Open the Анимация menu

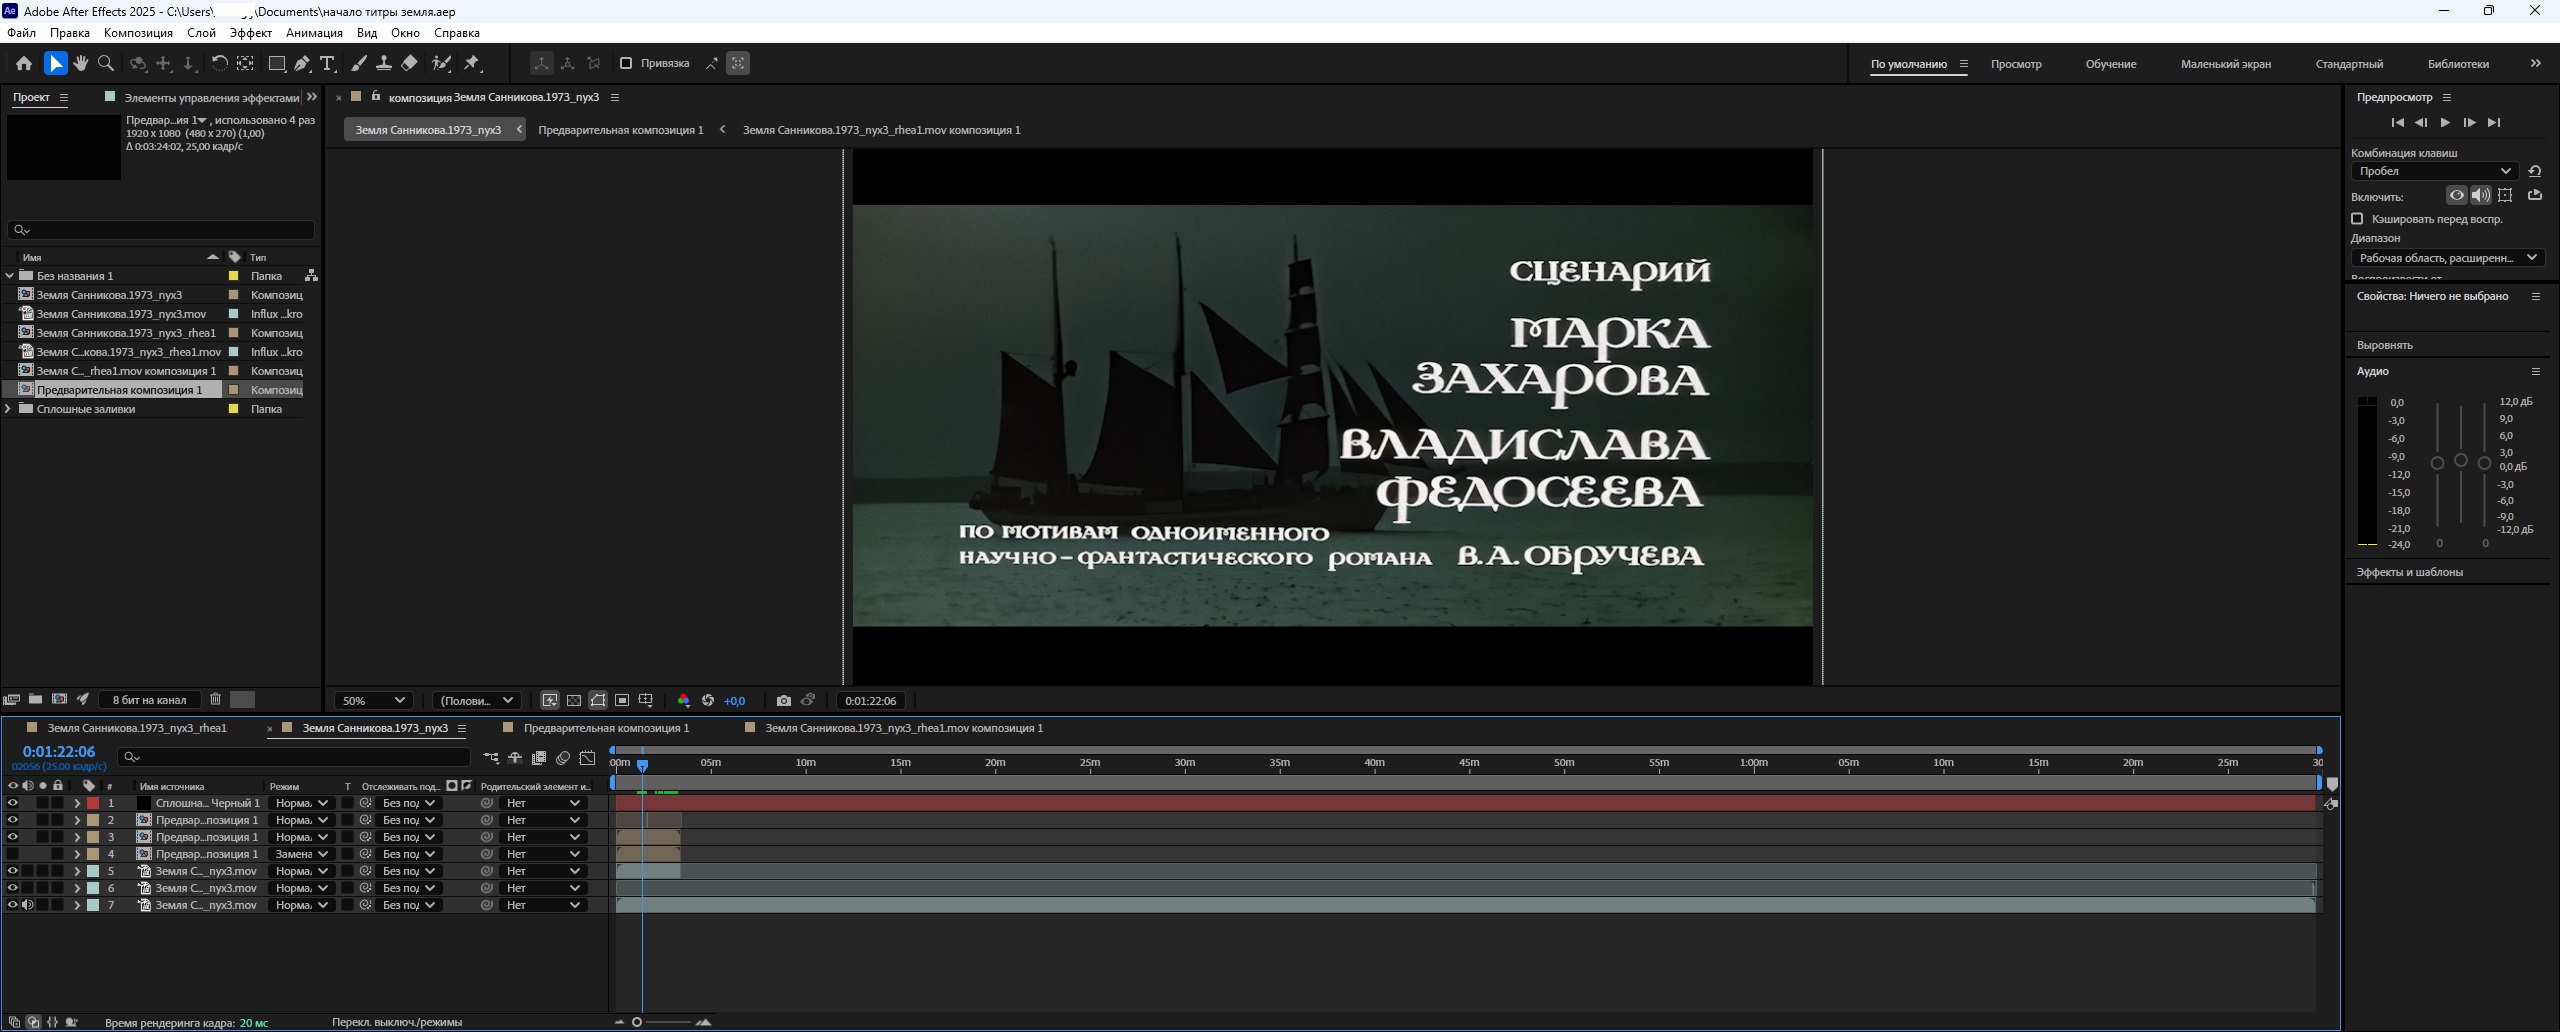click(x=314, y=33)
